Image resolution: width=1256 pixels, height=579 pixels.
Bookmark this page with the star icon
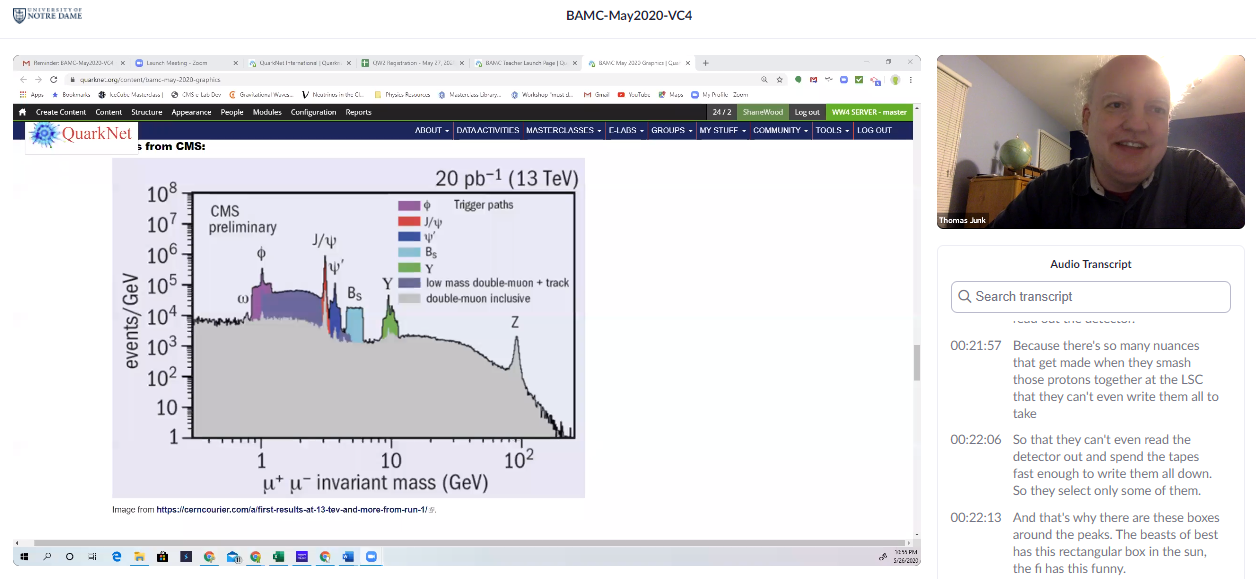(x=779, y=79)
